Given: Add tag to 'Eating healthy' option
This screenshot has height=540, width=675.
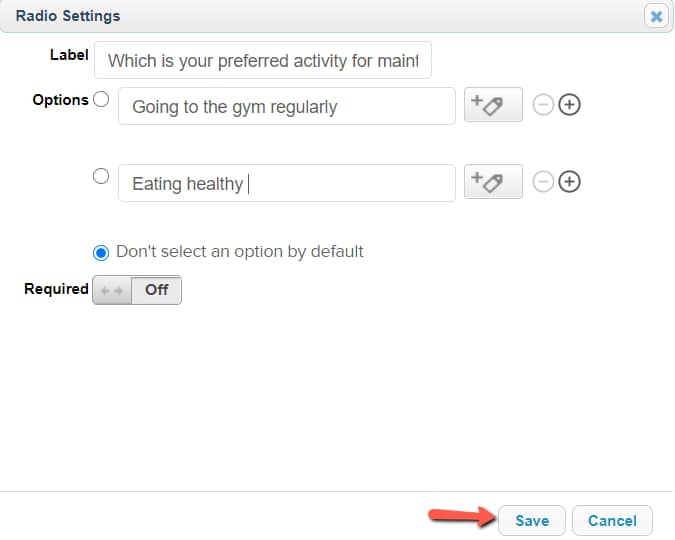Looking at the screenshot, I should (493, 181).
